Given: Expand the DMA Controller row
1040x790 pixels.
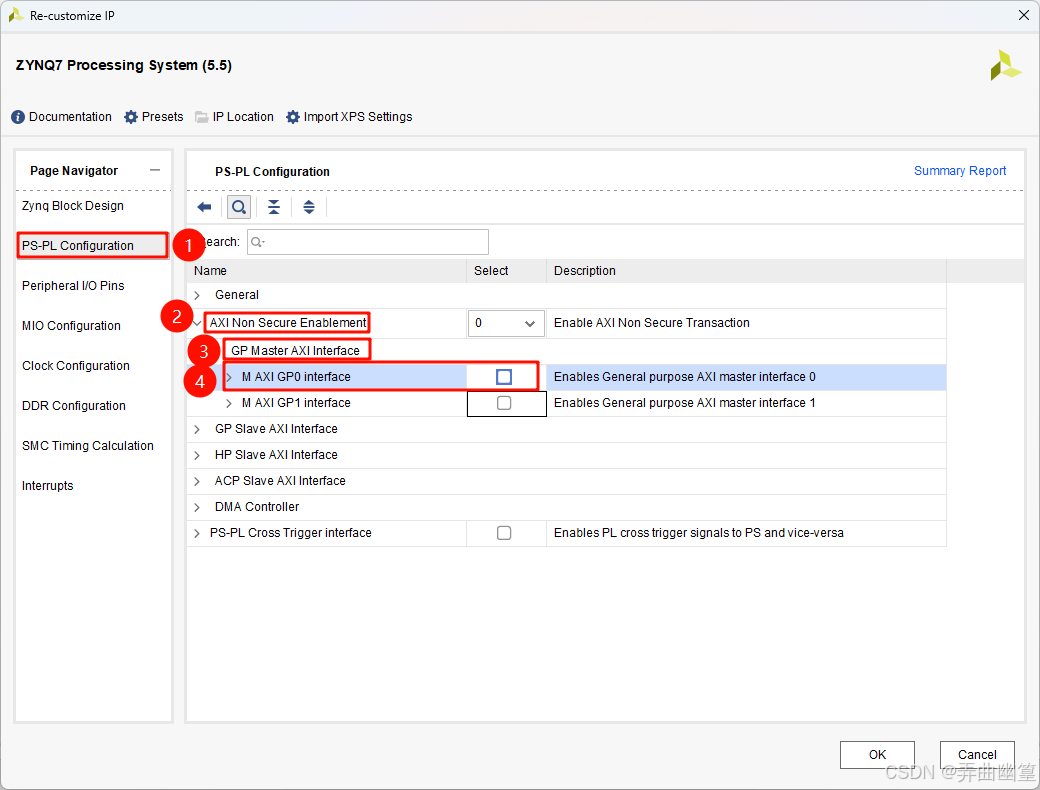Looking at the screenshot, I should coord(197,507).
